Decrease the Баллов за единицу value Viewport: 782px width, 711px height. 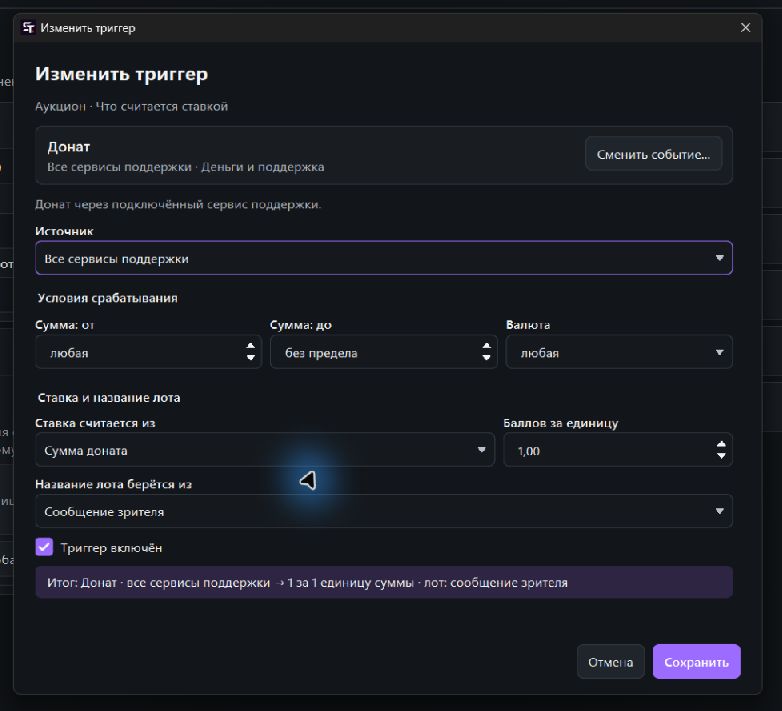pos(721,456)
